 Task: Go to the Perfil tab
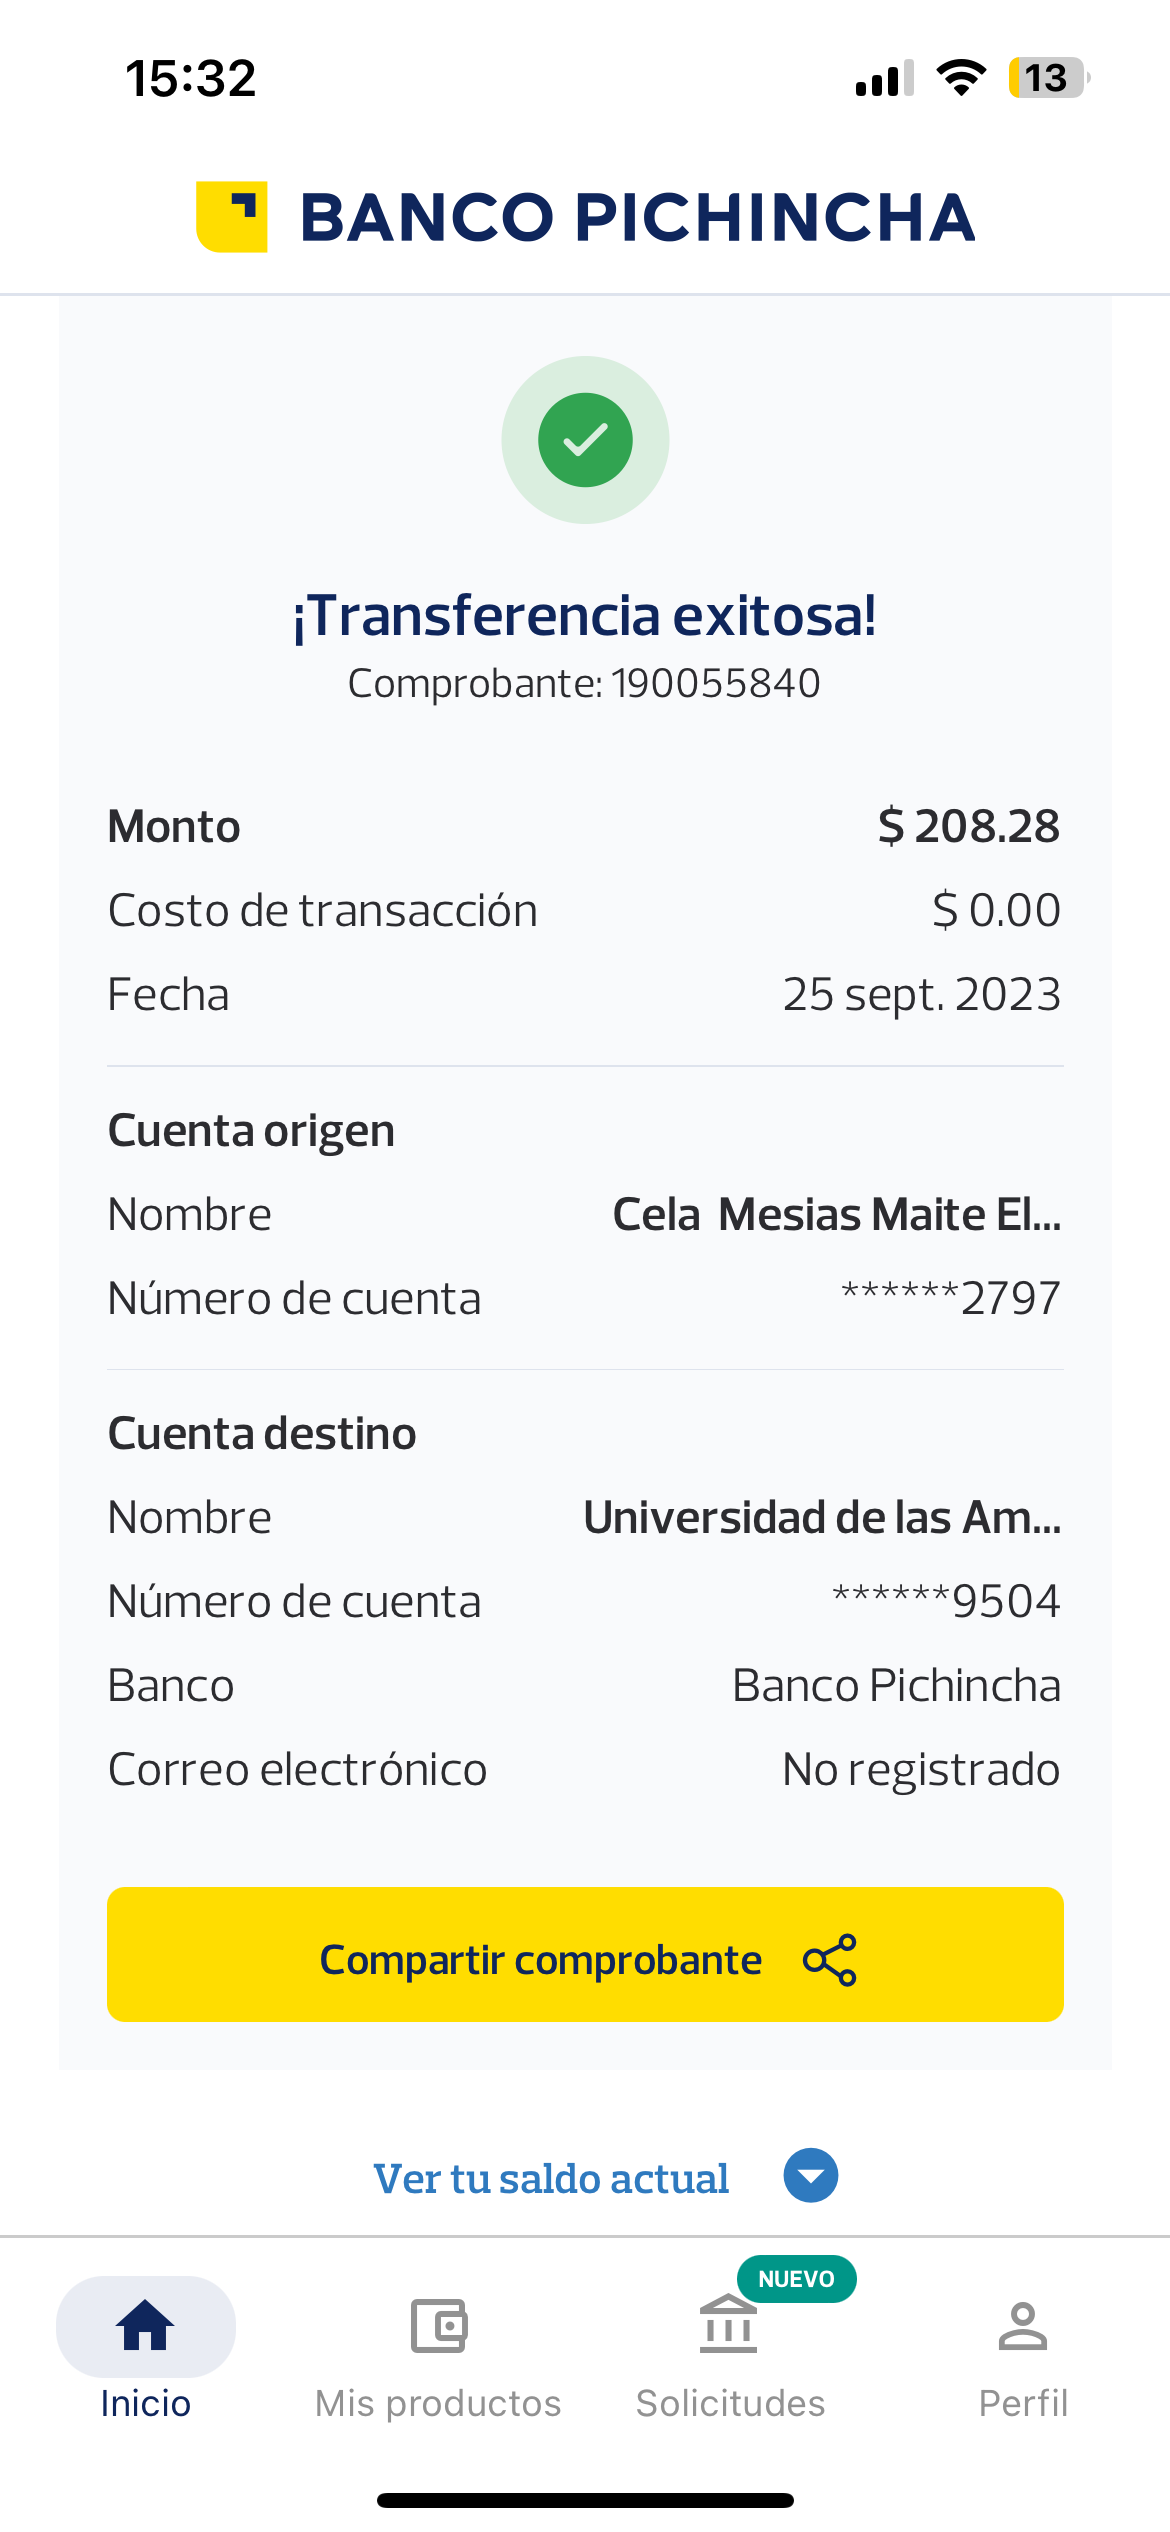(1022, 2402)
